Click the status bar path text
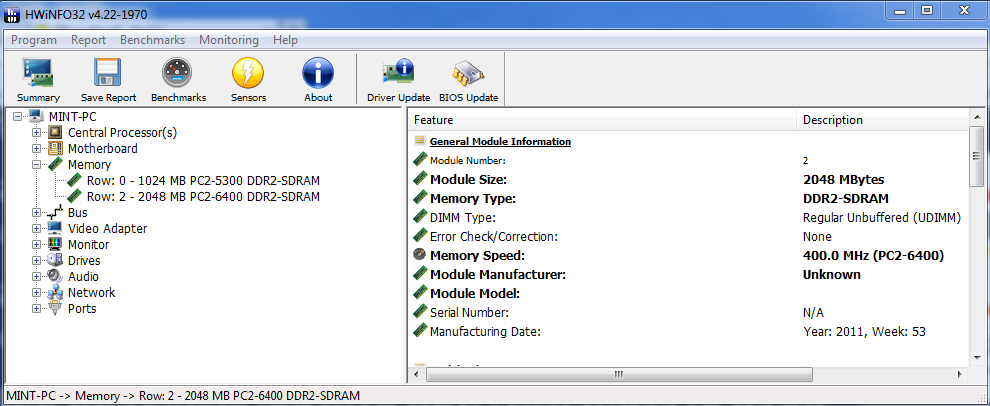Image resolution: width=990 pixels, height=406 pixels. coord(183,396)
